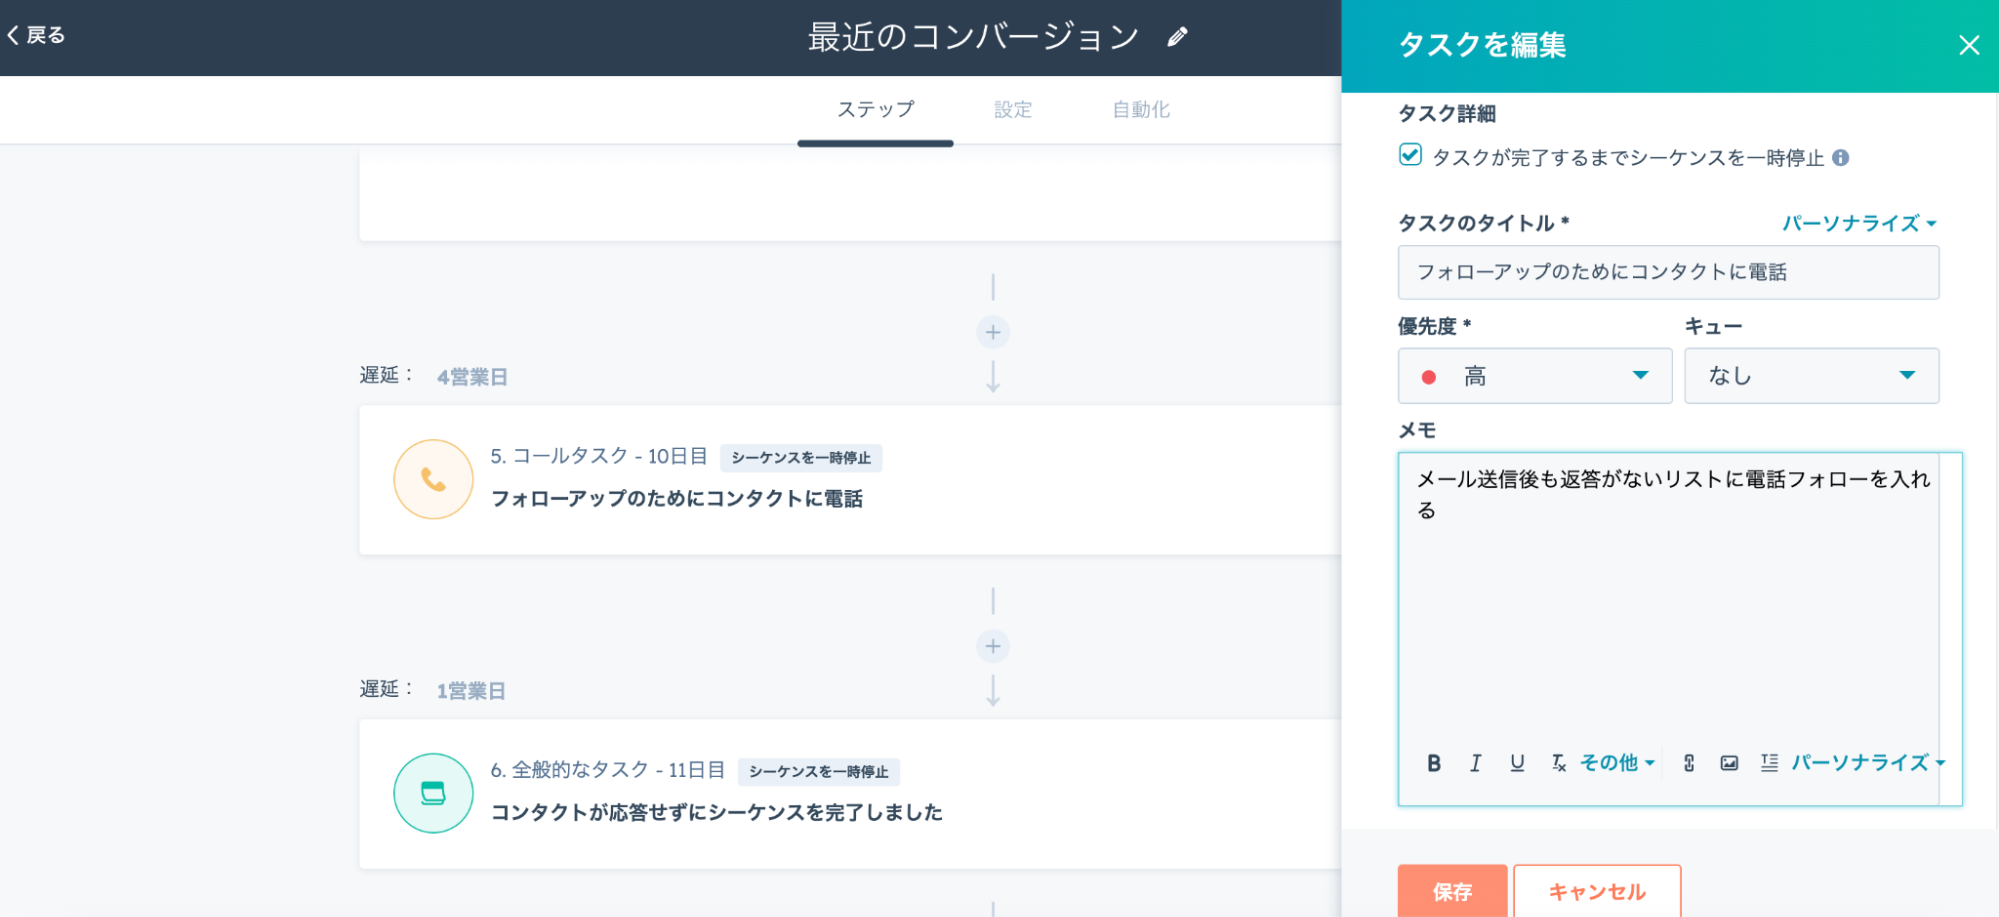Uncheck pause sequence until task complete
Viewport: 1999px width, 917px height.
[x=1410, y=155]
